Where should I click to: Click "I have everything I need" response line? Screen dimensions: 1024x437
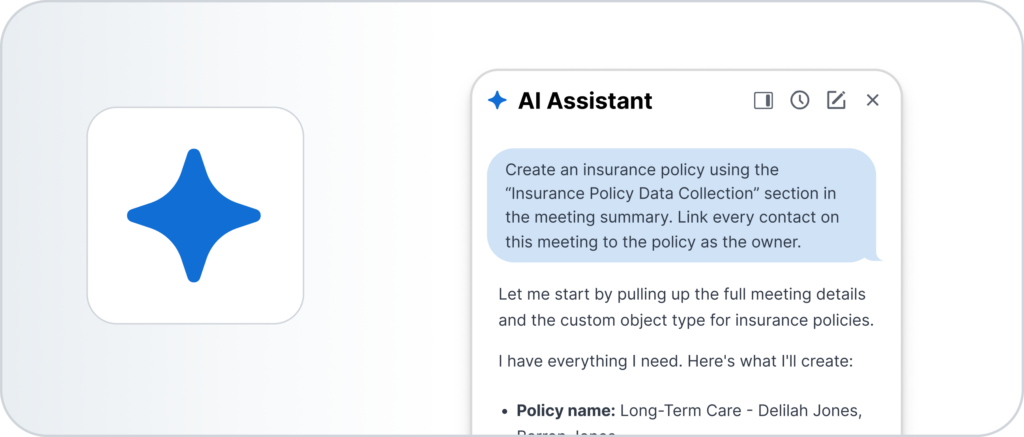tap(676, 361)
